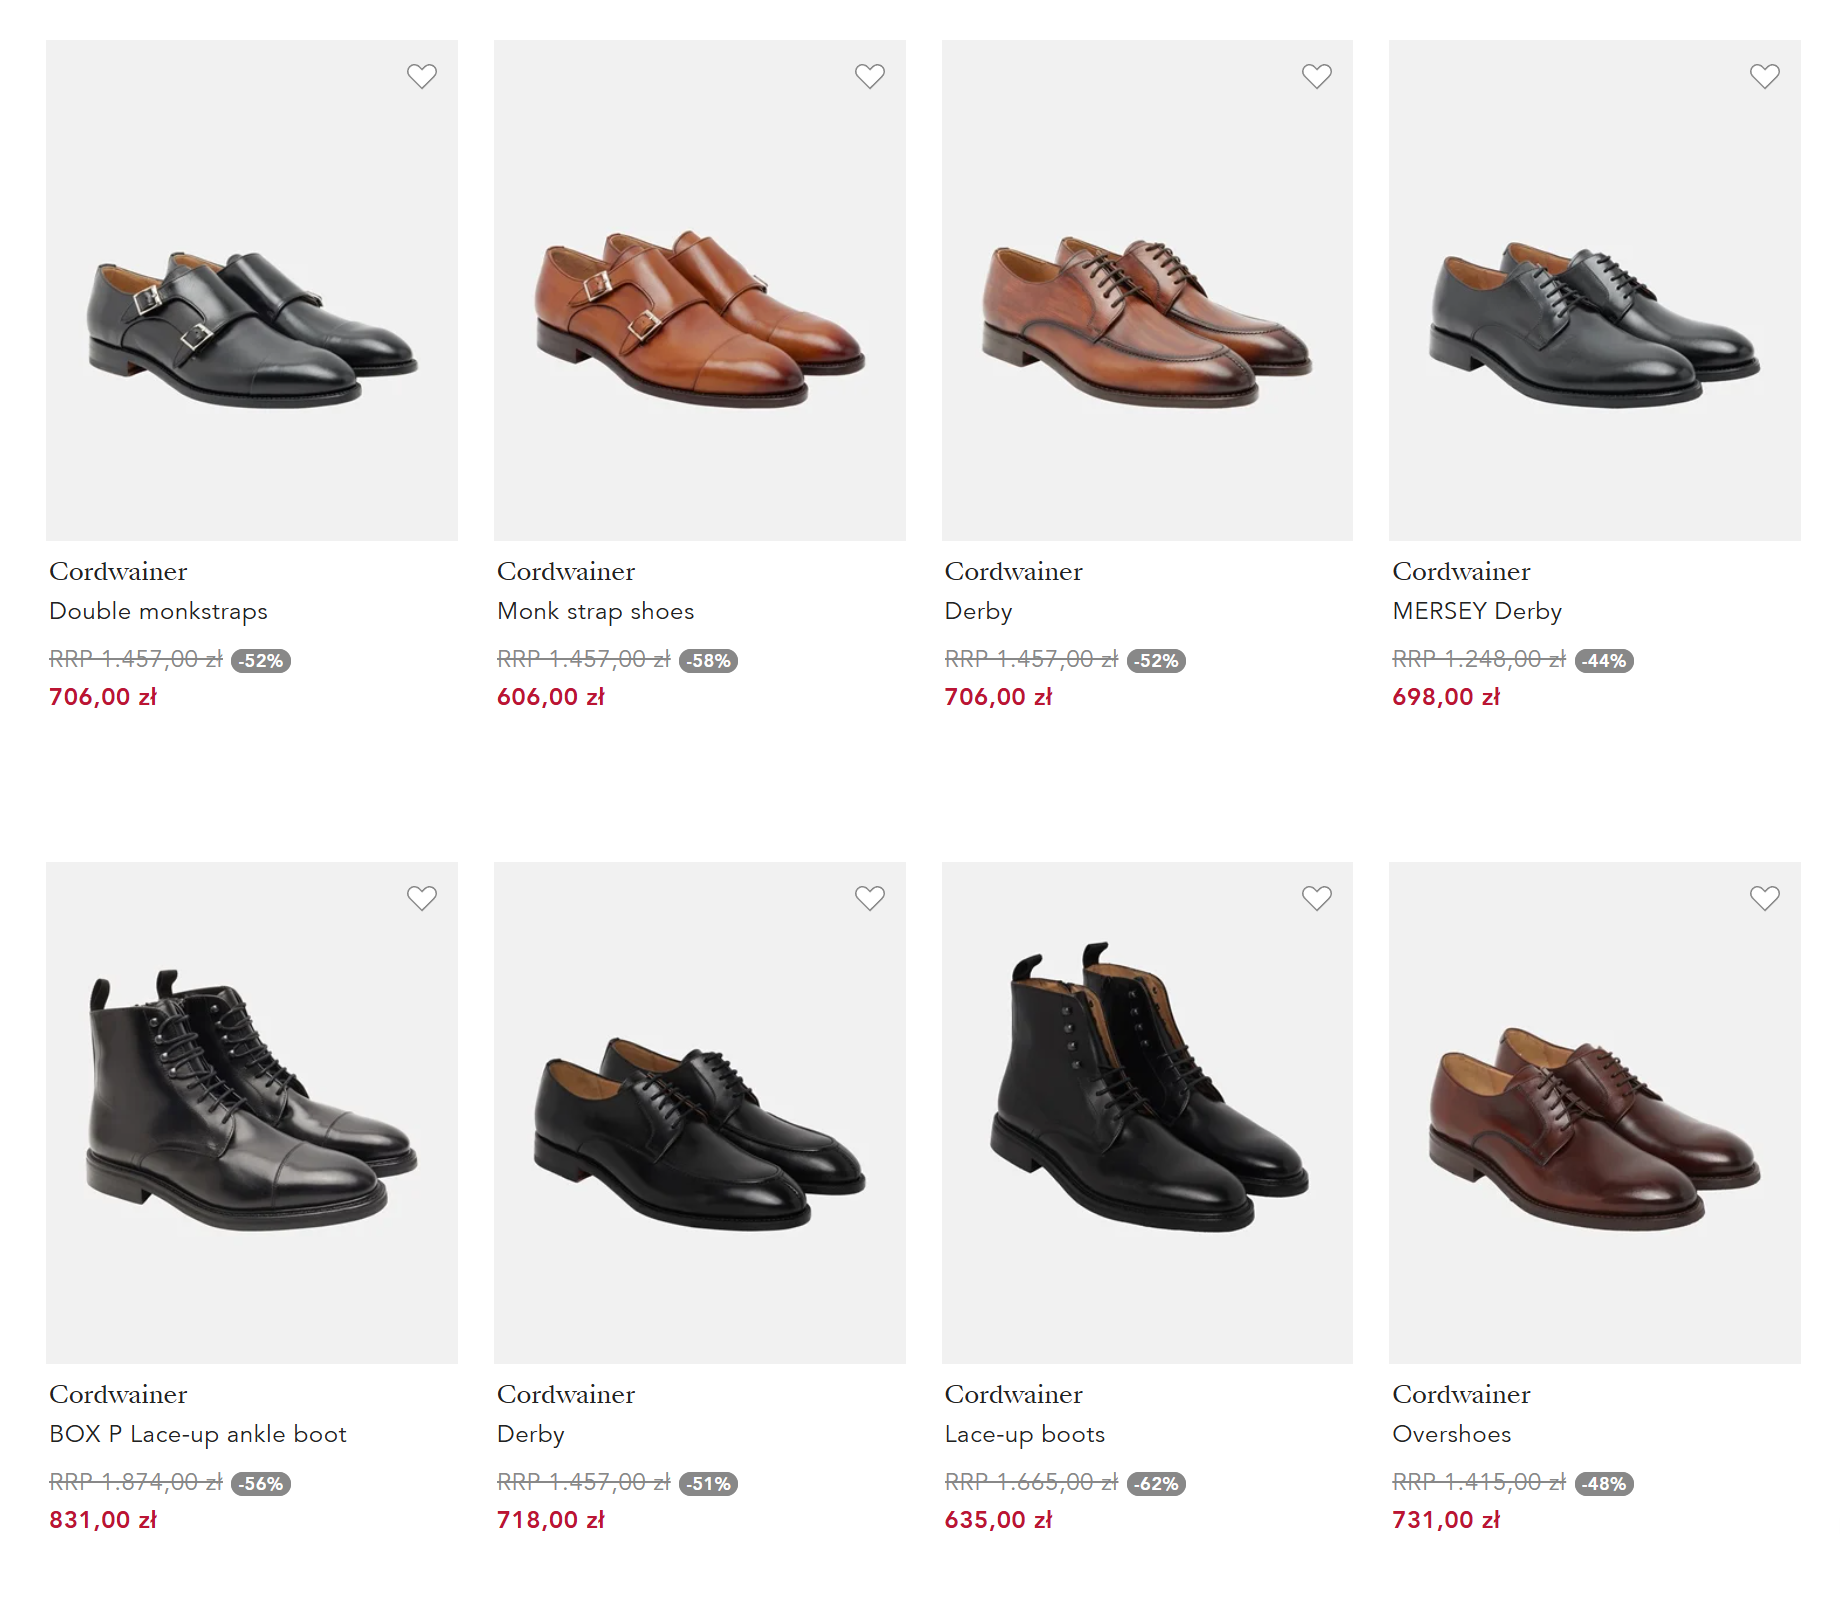Click the -62% discount badge
The height and width of the screenshot is (1600, 1840).
(x=1156, y=1484)
